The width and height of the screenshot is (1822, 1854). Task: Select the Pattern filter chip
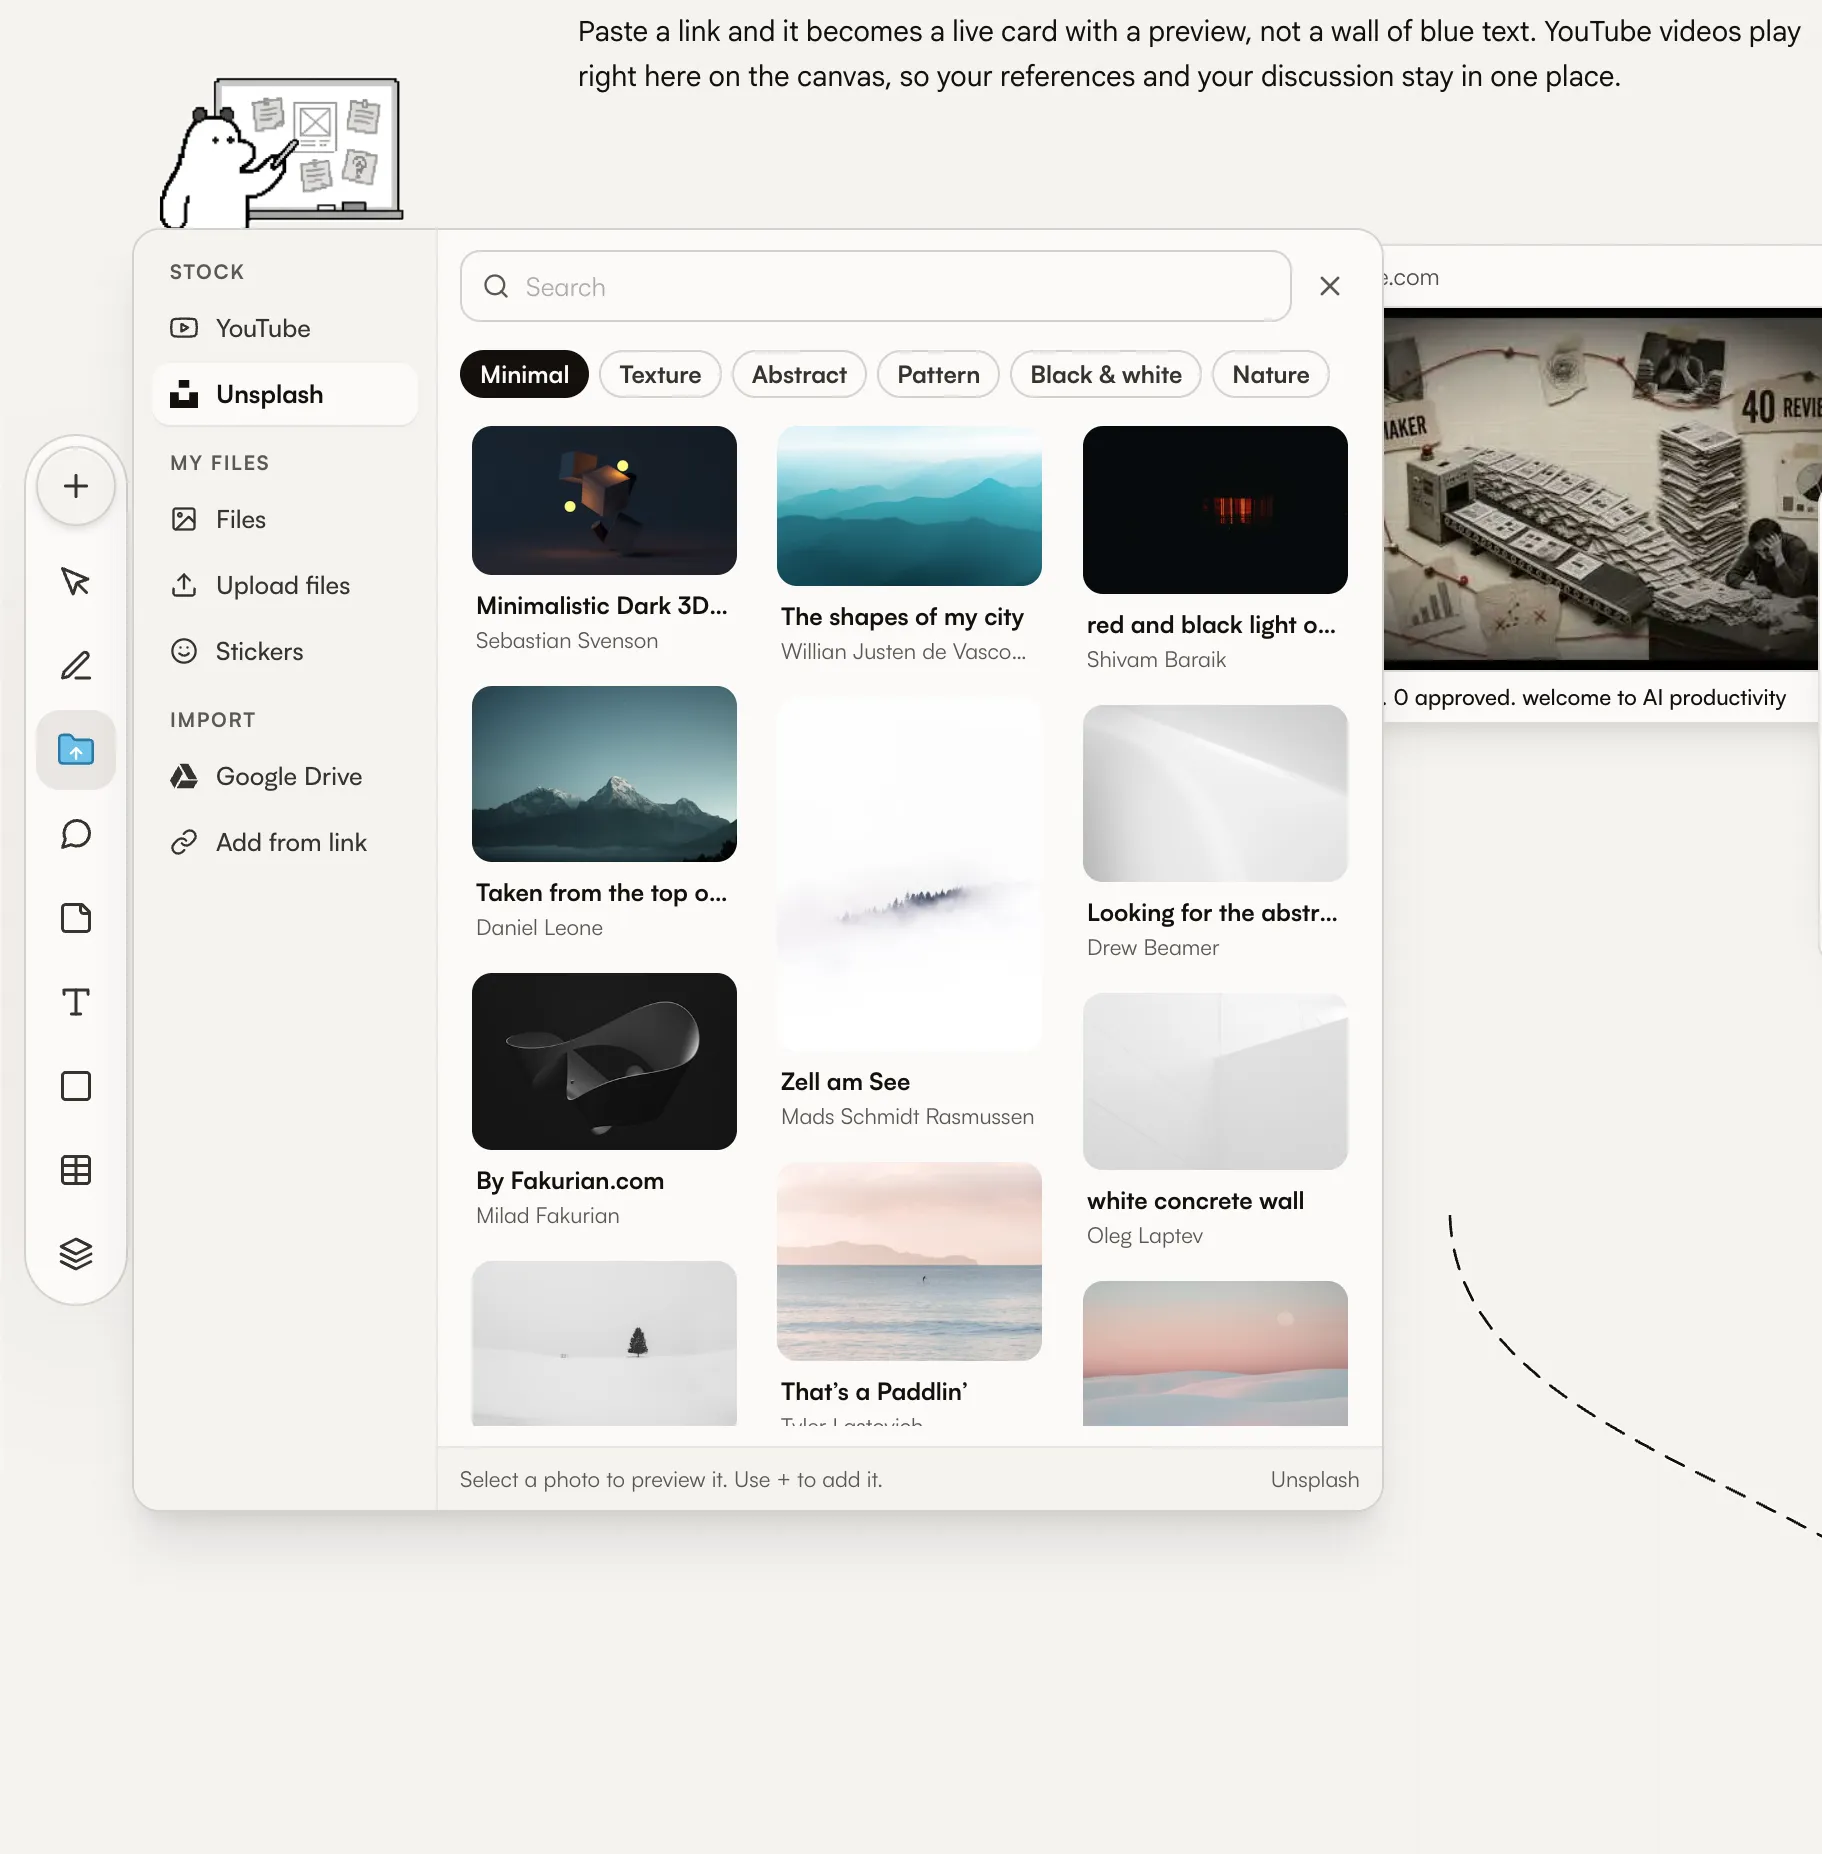pyautogui.click(x=938, y=374)
